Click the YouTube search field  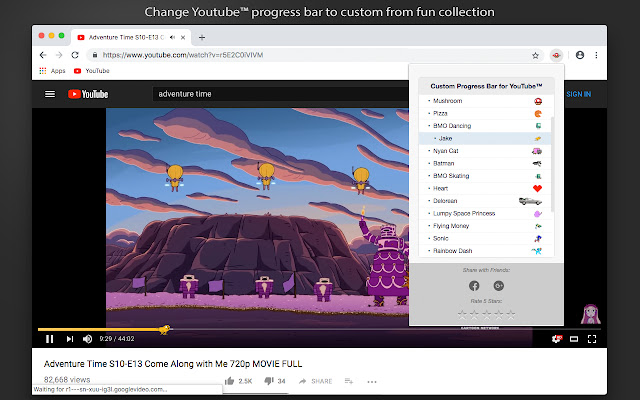(282, 94)
